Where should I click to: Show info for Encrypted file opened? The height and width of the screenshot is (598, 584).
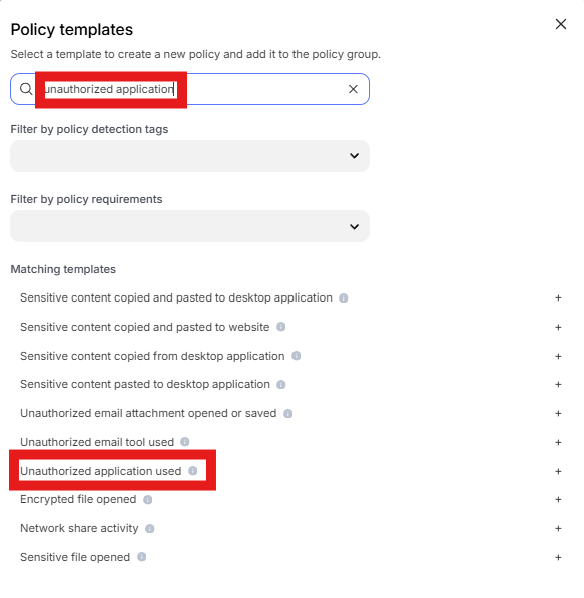(x=148, y=500)
